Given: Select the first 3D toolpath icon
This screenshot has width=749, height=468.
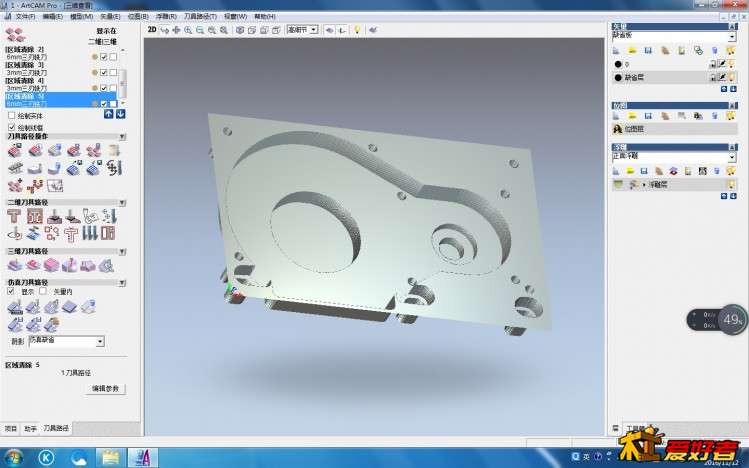Looking at the screenshot, I should [x=15, y=266].
